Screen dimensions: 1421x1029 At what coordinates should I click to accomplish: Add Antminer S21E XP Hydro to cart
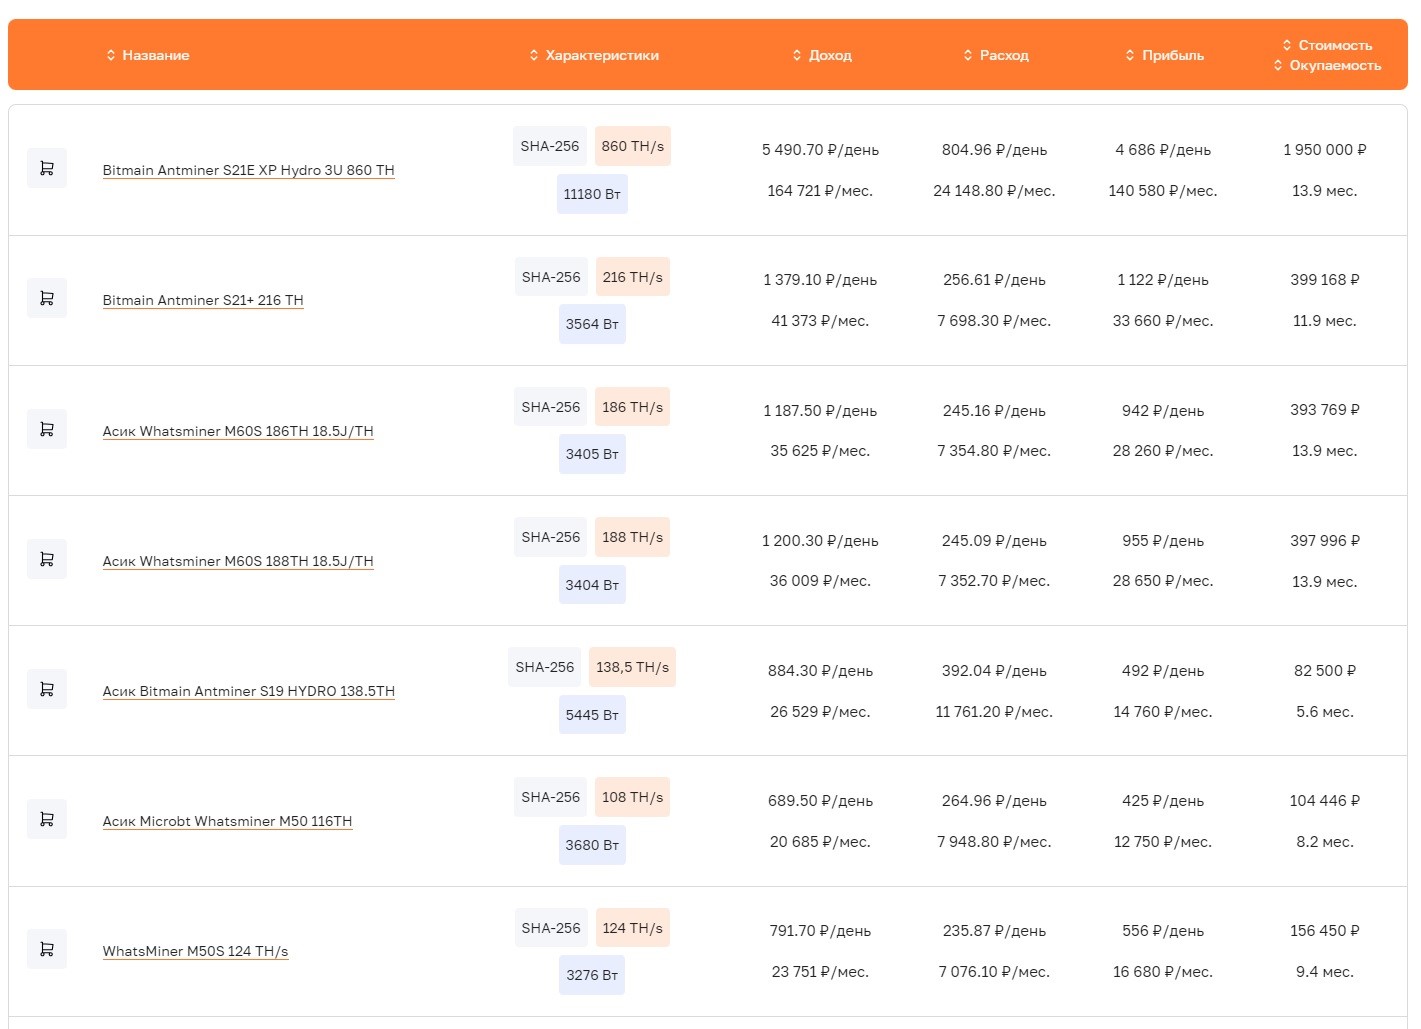(46, 168)
